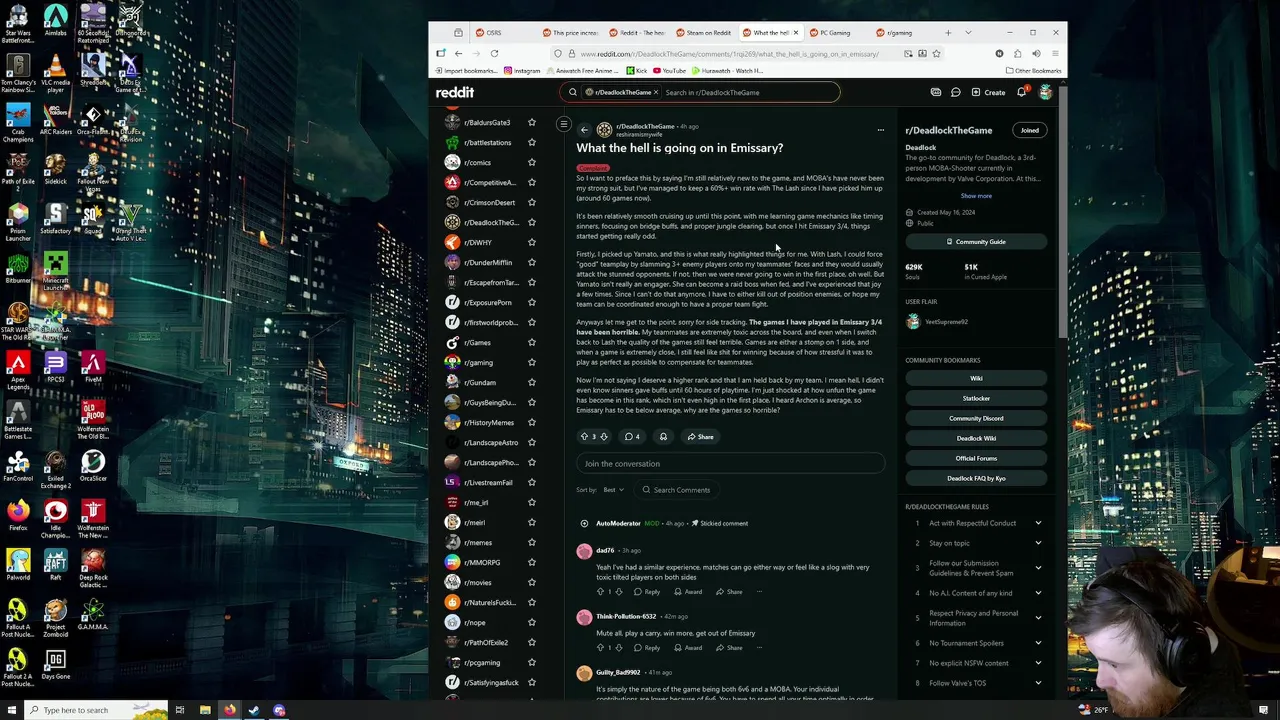Open more options on dad76's comment
This screenshot has width=1280, height=720.
tap(759, 592)
